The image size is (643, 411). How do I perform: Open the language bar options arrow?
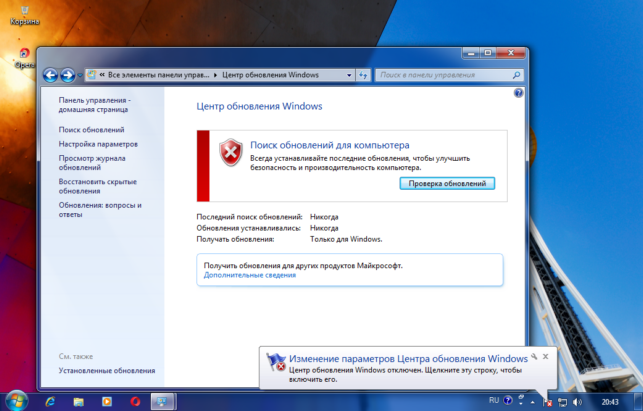[521, 404]
